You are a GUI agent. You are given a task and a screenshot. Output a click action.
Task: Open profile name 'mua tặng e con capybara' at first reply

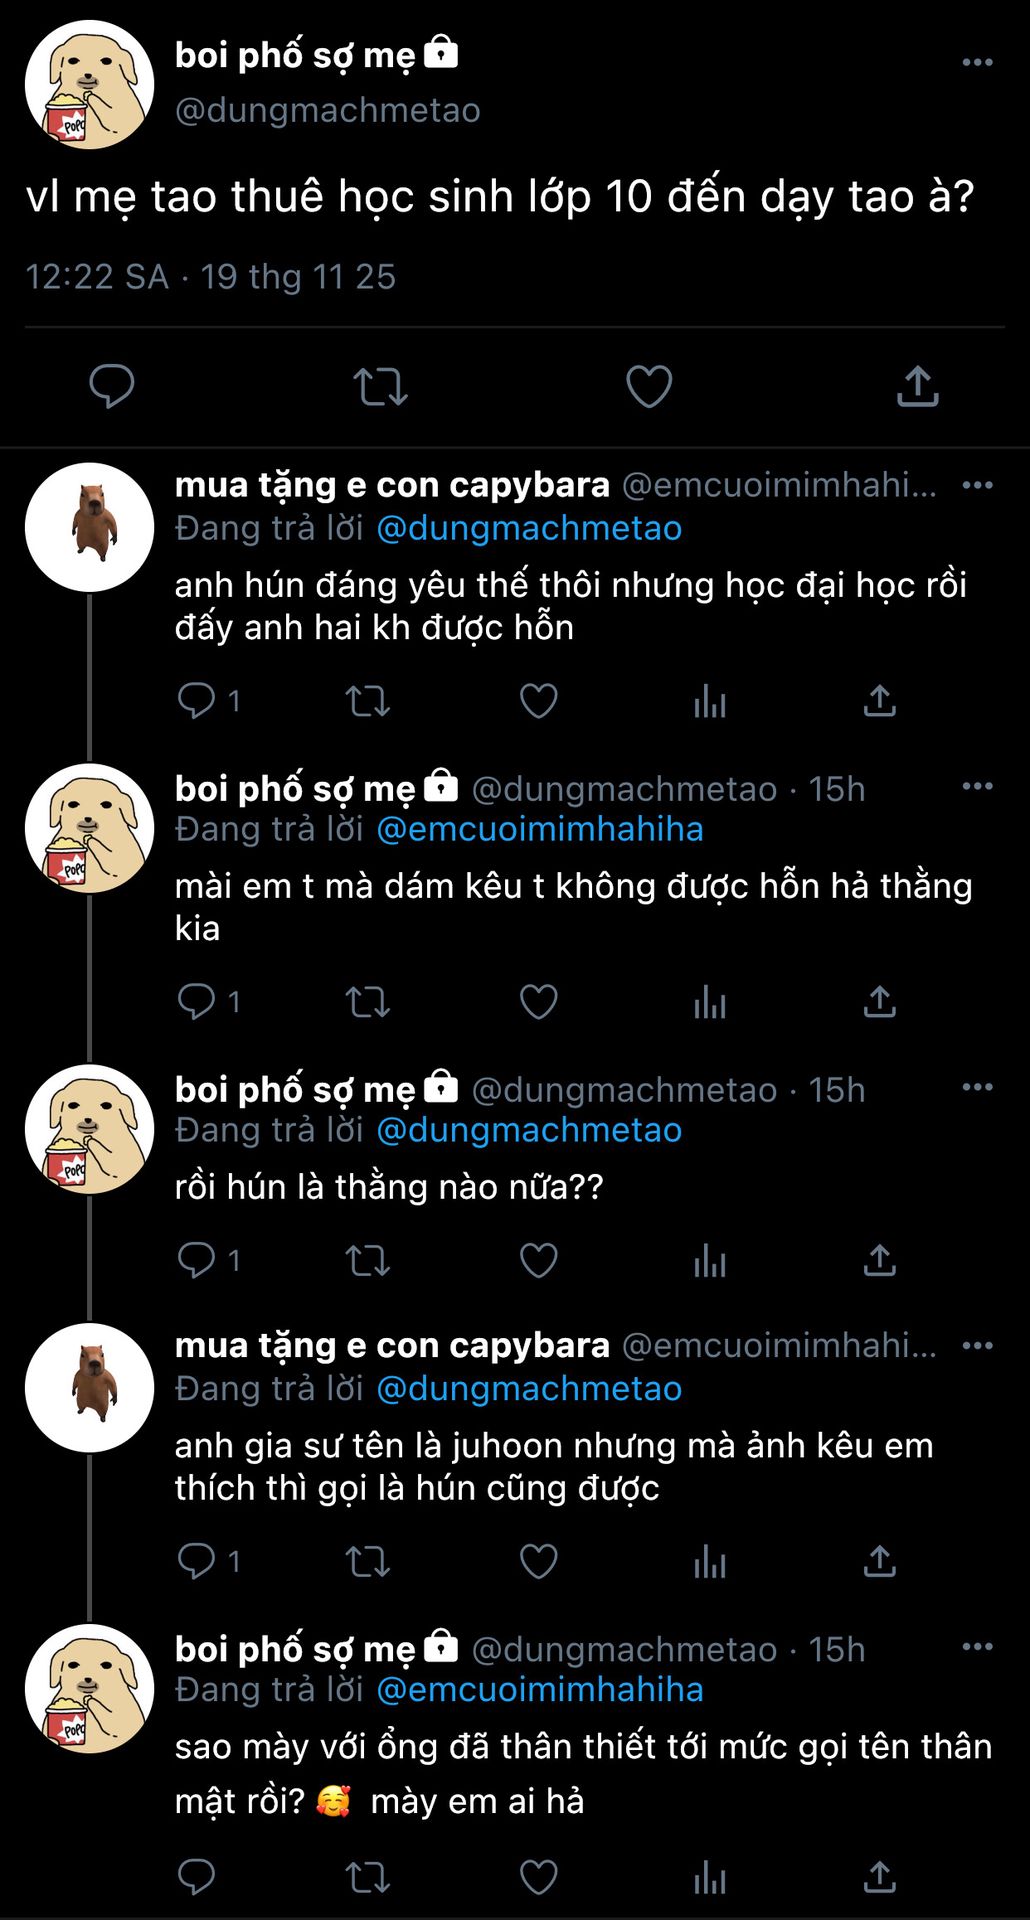[x=392, y=485]
